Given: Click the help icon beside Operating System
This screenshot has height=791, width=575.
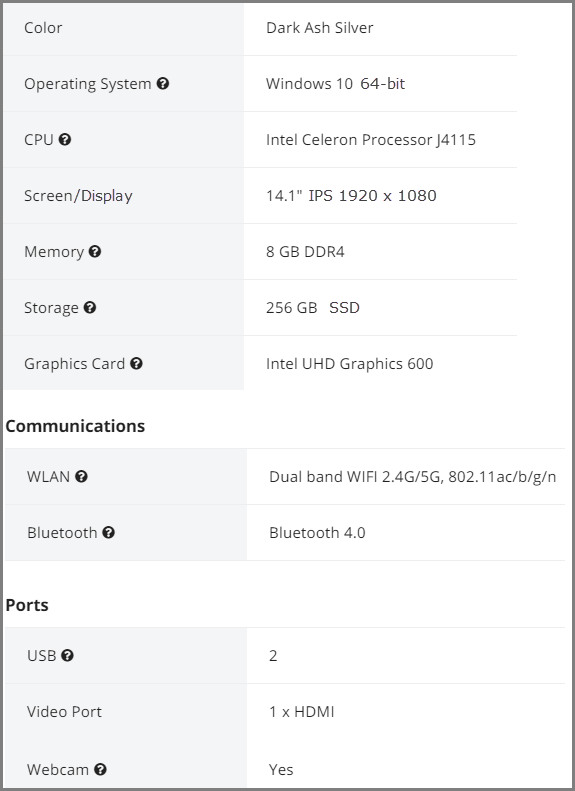Looking at the screenshot, I should (162, 83).
